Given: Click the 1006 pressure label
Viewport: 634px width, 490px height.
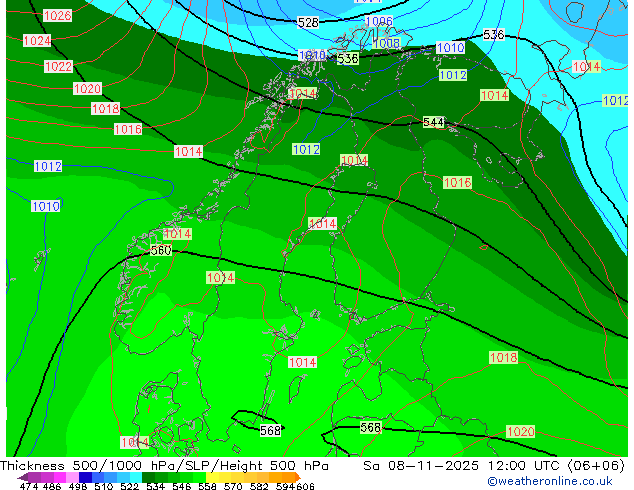Looking at the screenshot, I should [x=379, y=21].
